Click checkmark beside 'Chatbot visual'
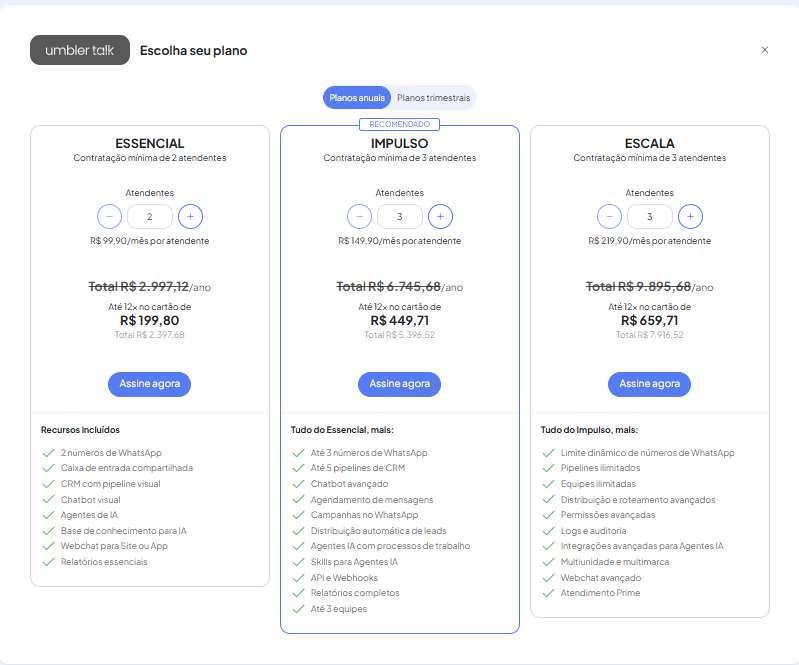Screen dimensions: 799x665 pos(48,500)
